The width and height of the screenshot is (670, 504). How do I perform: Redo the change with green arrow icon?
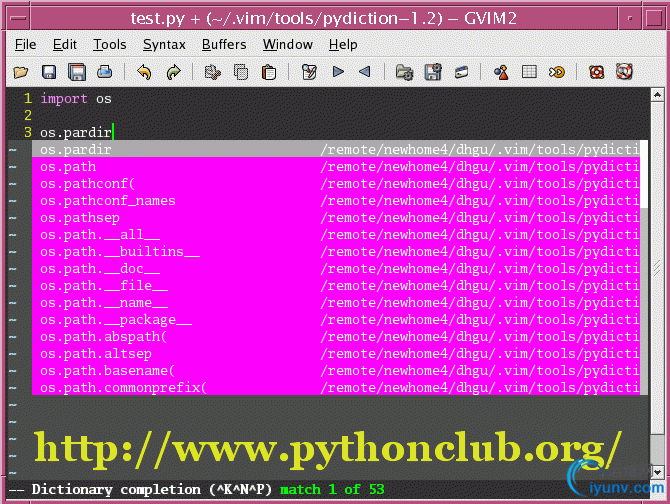tap(173, 72)
